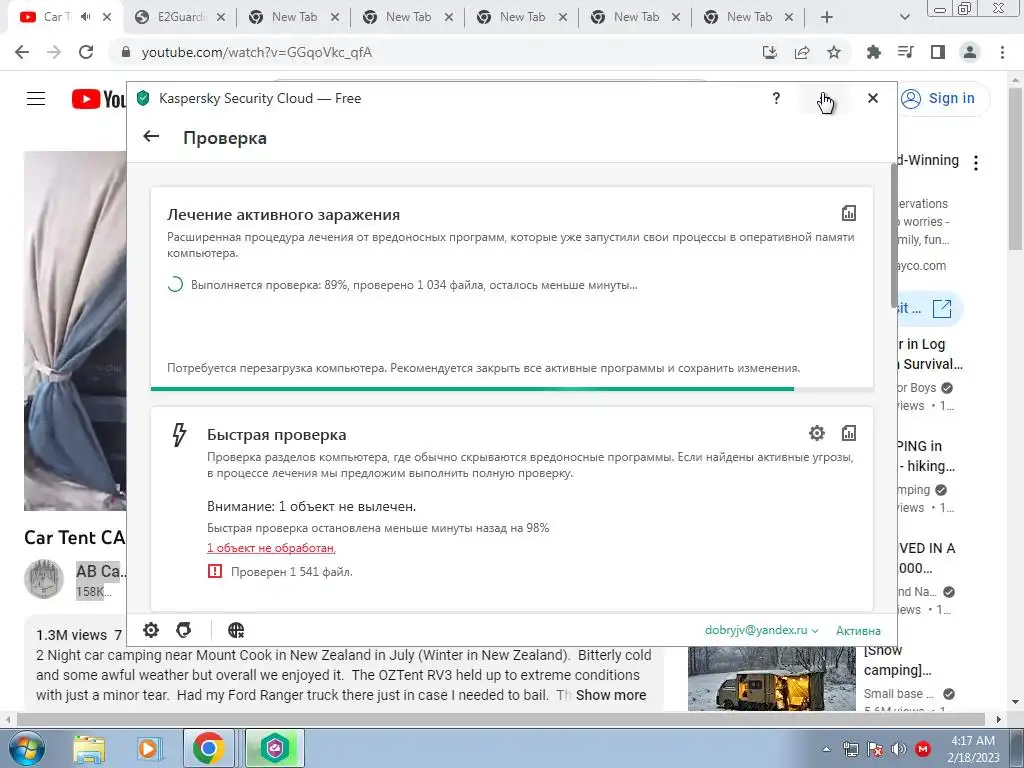
Task: Open the media player taskbar icon
Action: click(x=148, y=749)
